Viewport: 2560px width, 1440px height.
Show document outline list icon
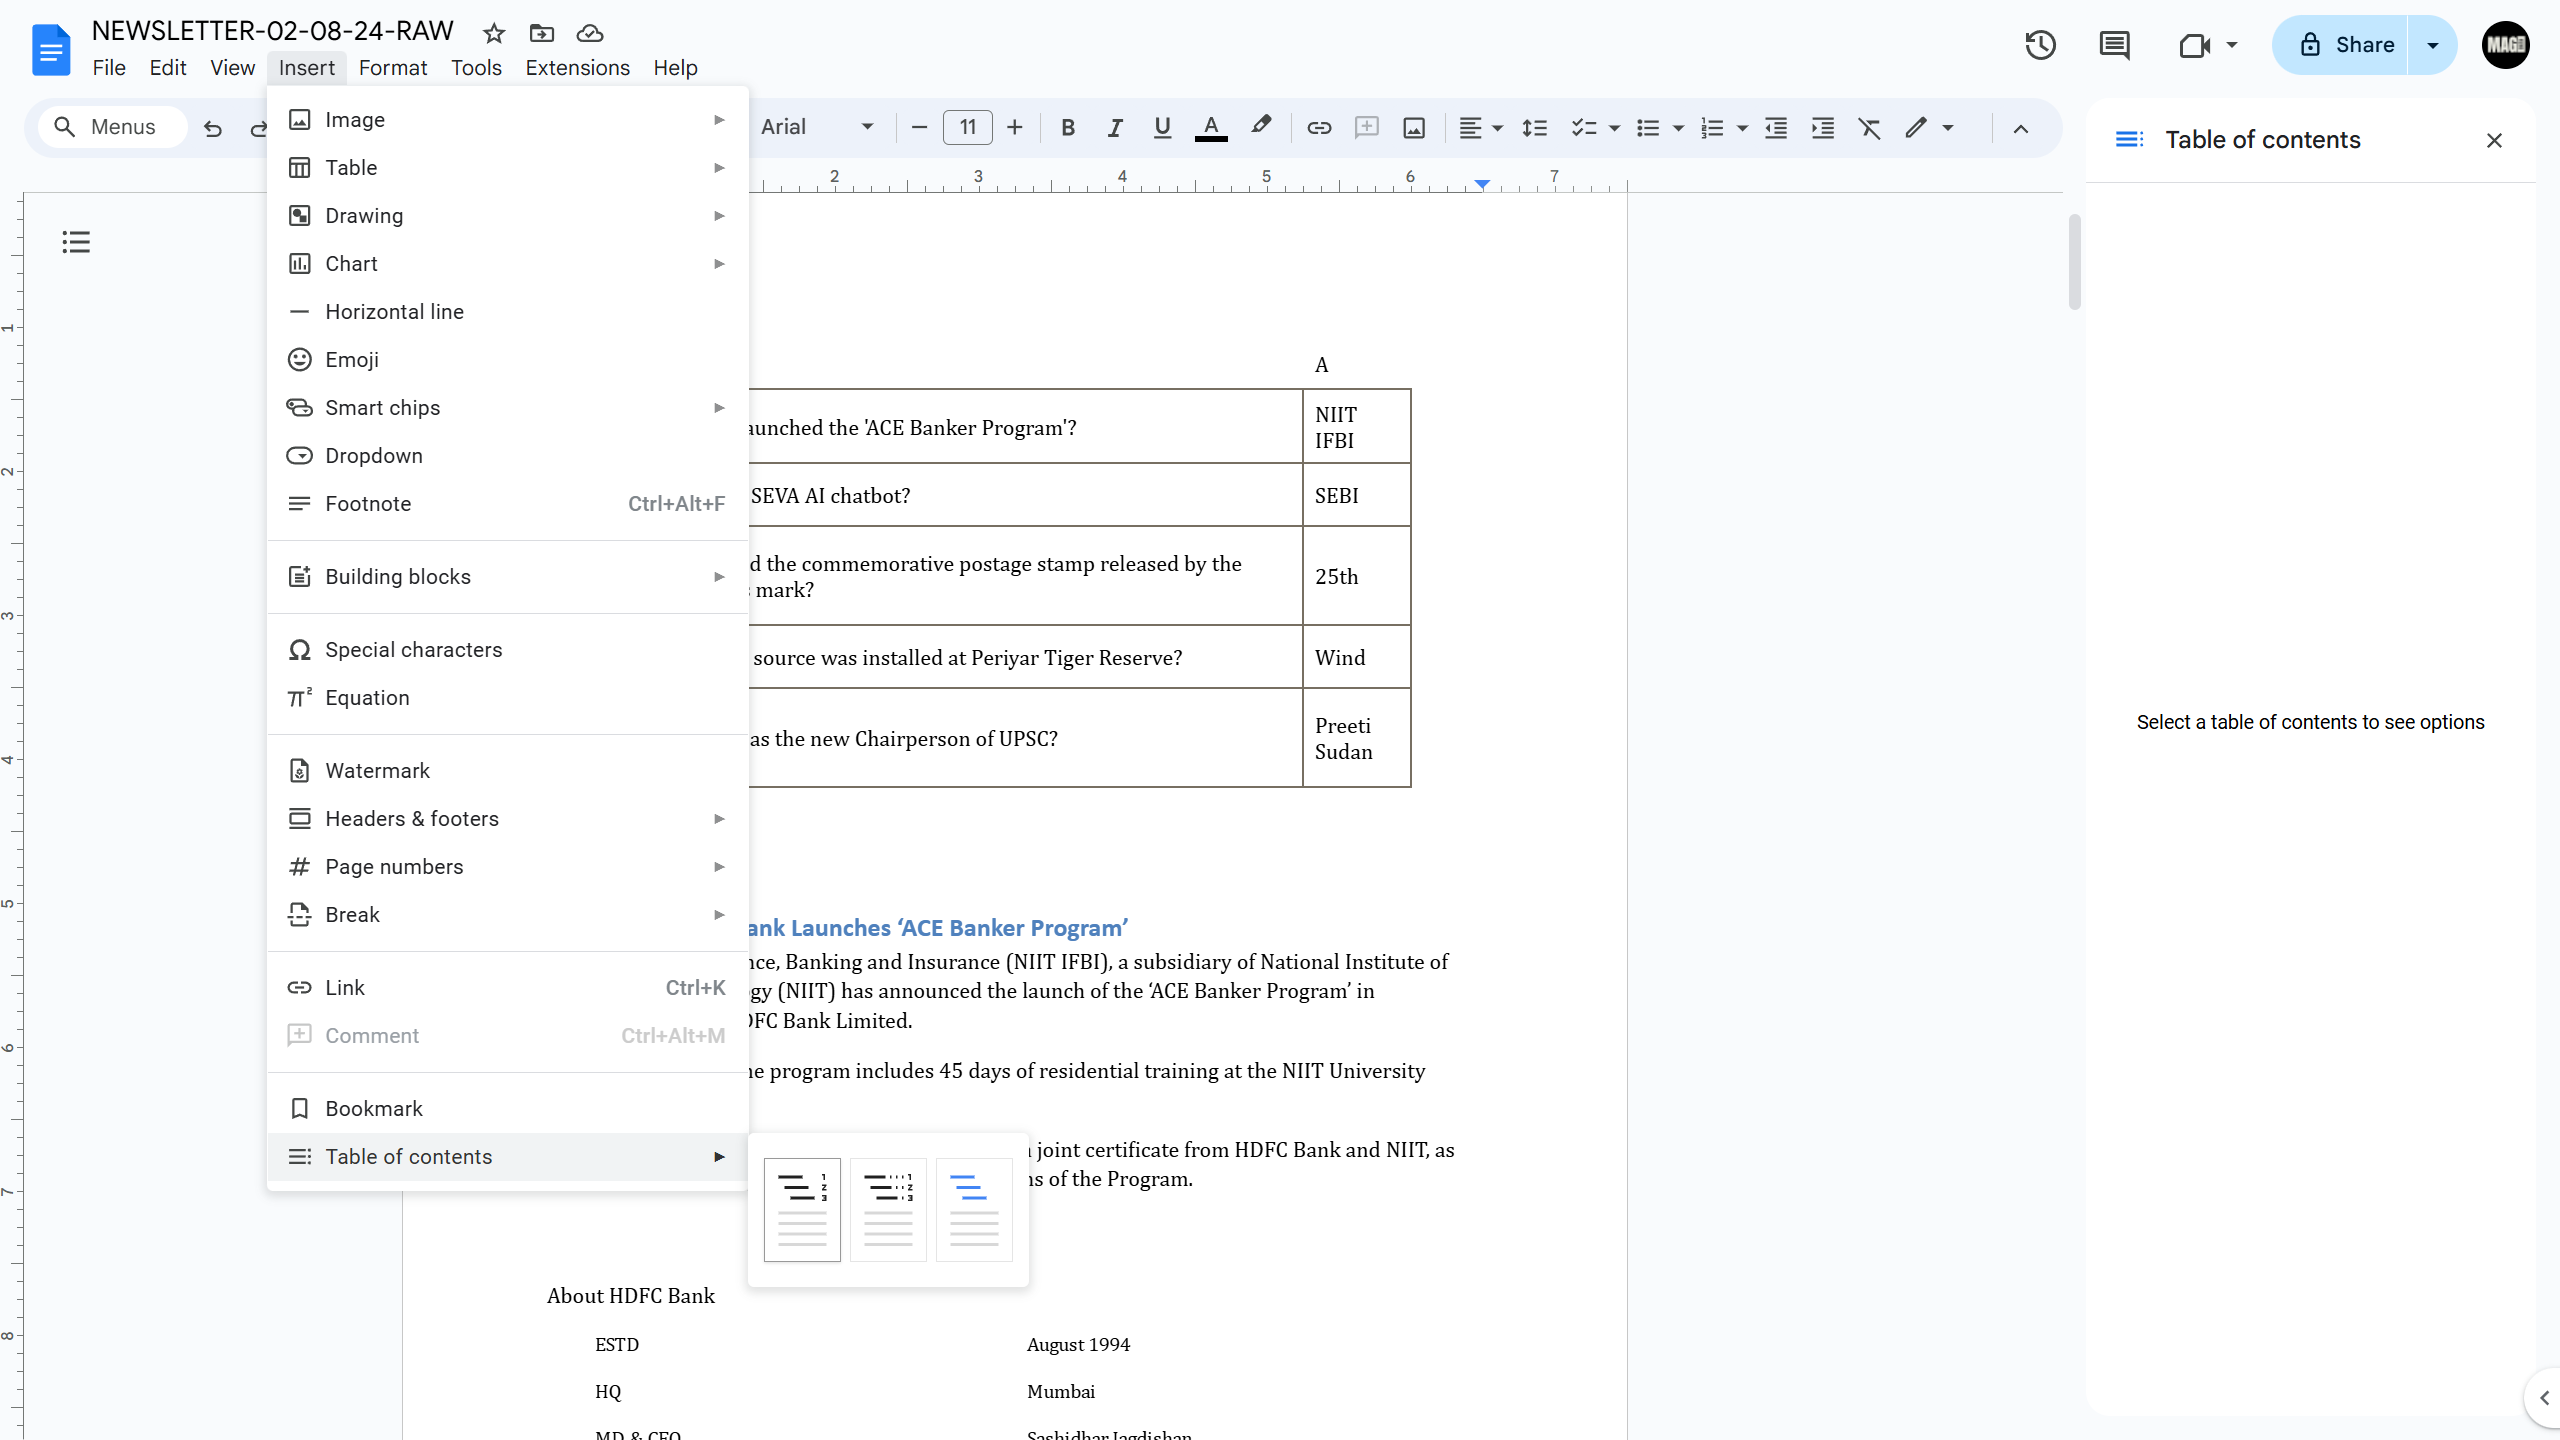tap(76, 242)
